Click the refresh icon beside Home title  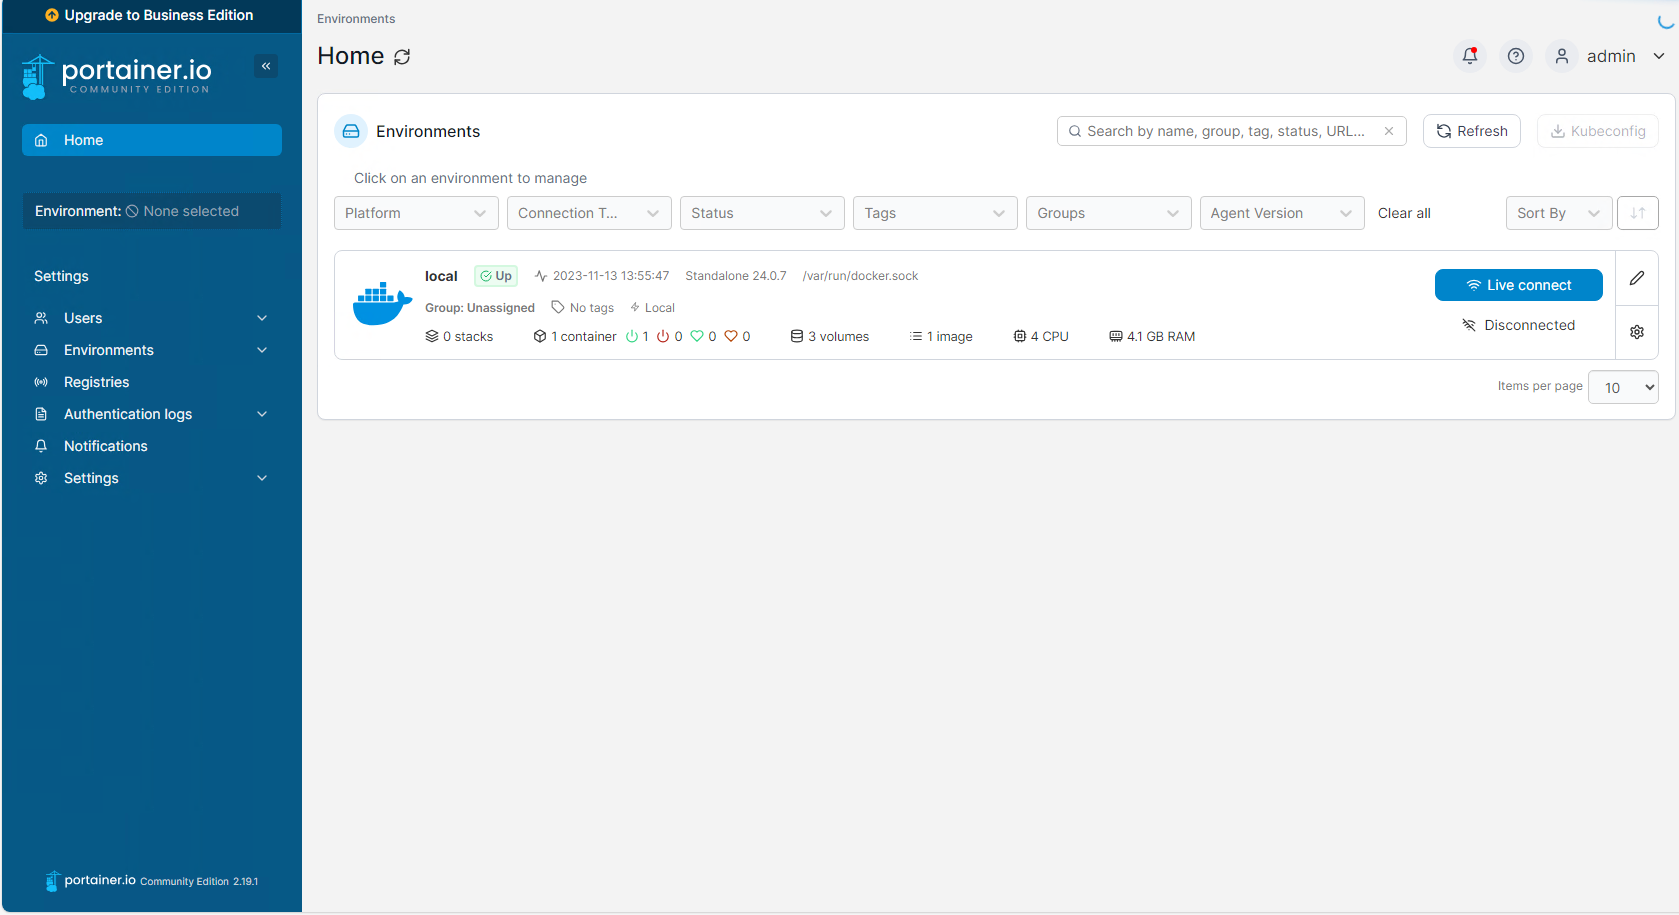tap(402, 57)
